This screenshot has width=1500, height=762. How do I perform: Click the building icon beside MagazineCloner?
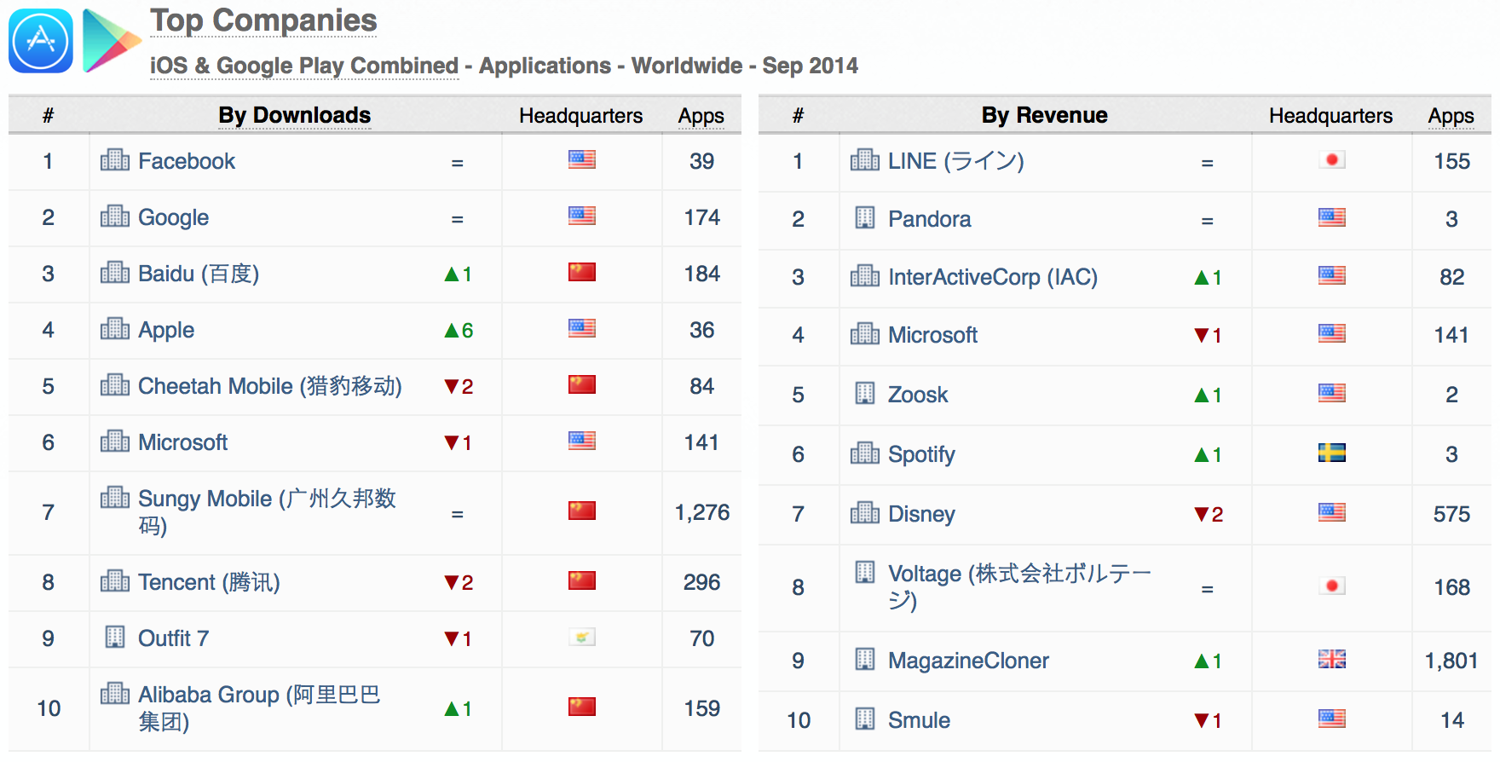point(865,659)
